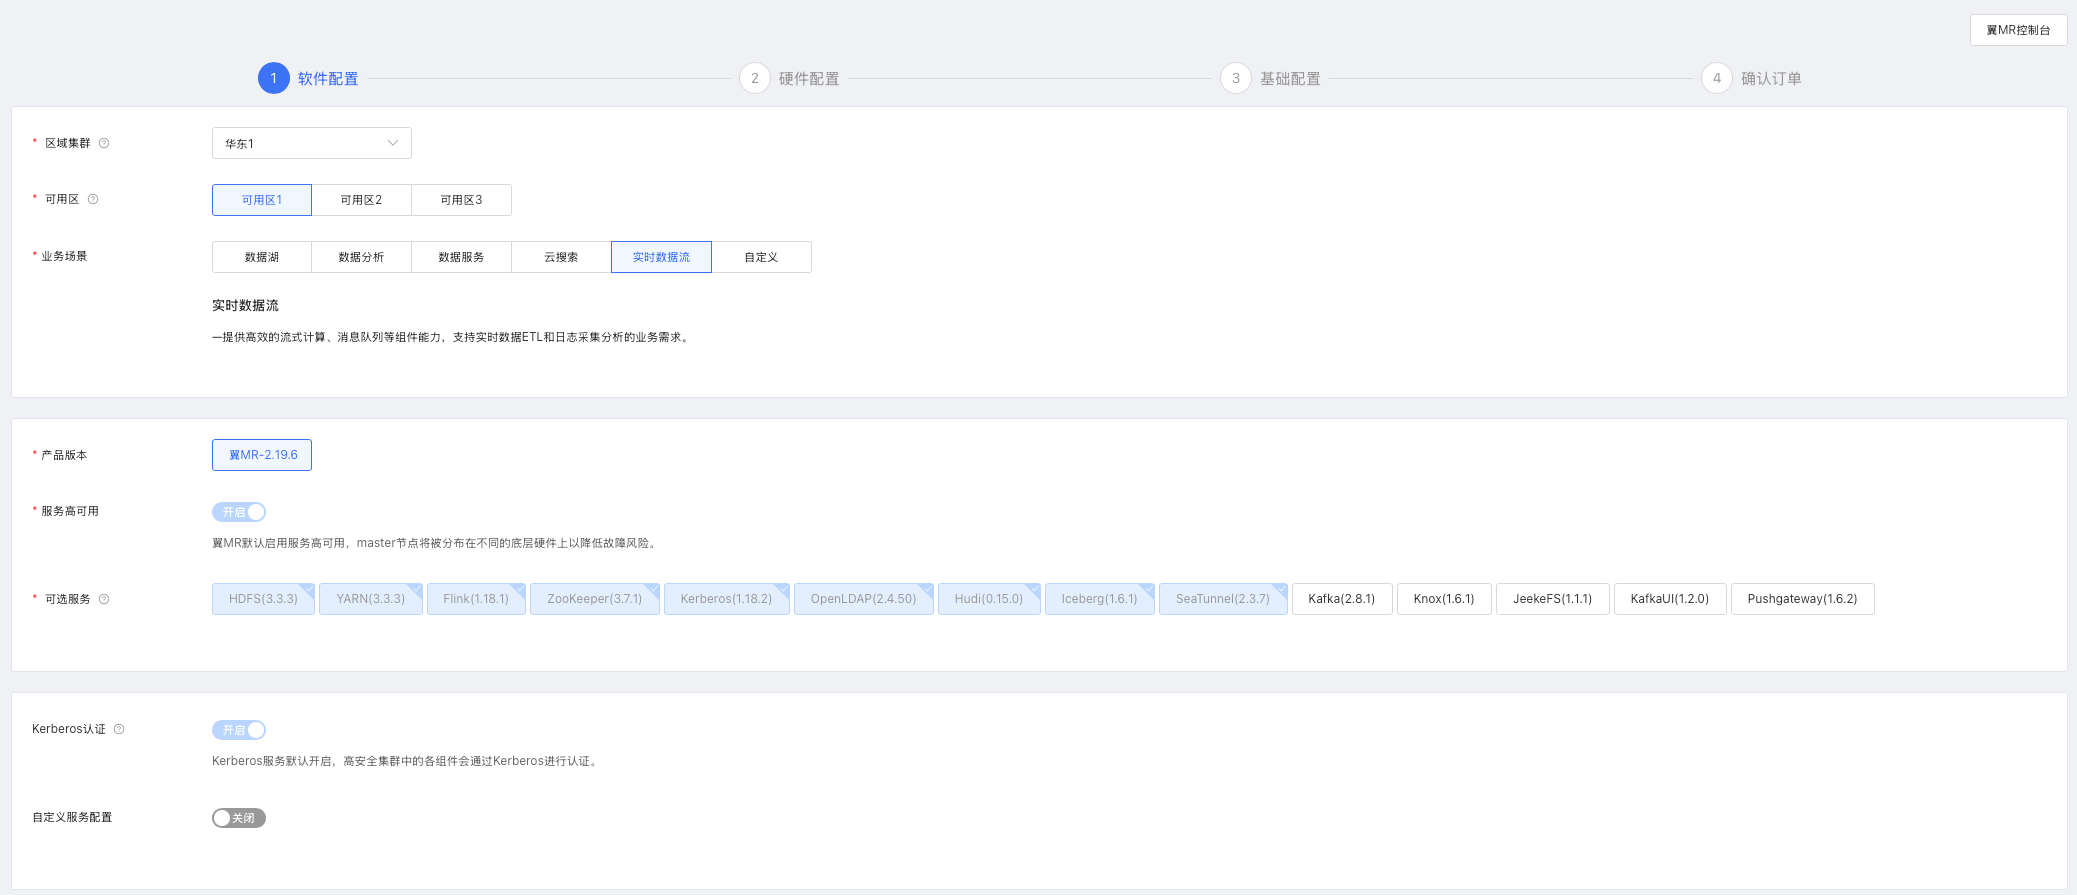2077x895 pixels.
Task: Click help icon beside Kerberos认证
Action: [x=119, y=729]
